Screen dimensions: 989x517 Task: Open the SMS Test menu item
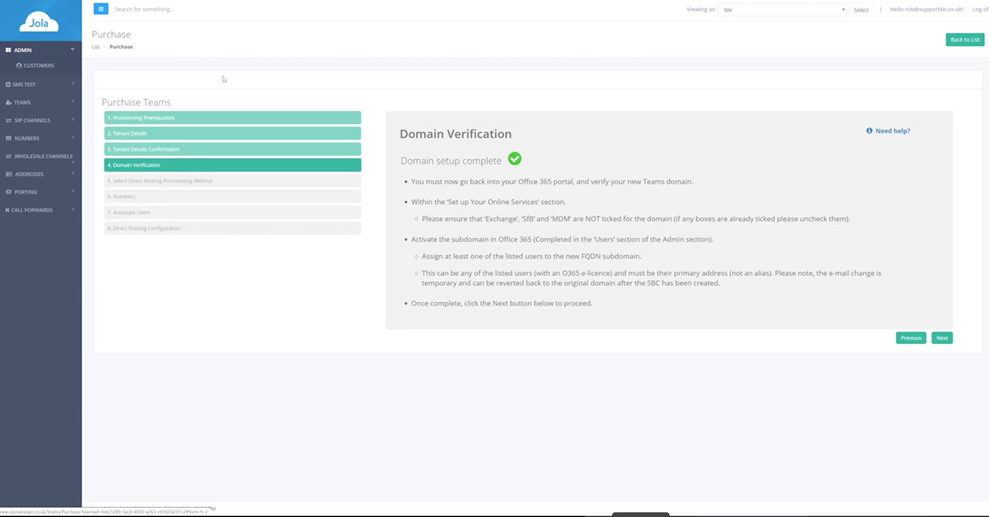[40, 84]
